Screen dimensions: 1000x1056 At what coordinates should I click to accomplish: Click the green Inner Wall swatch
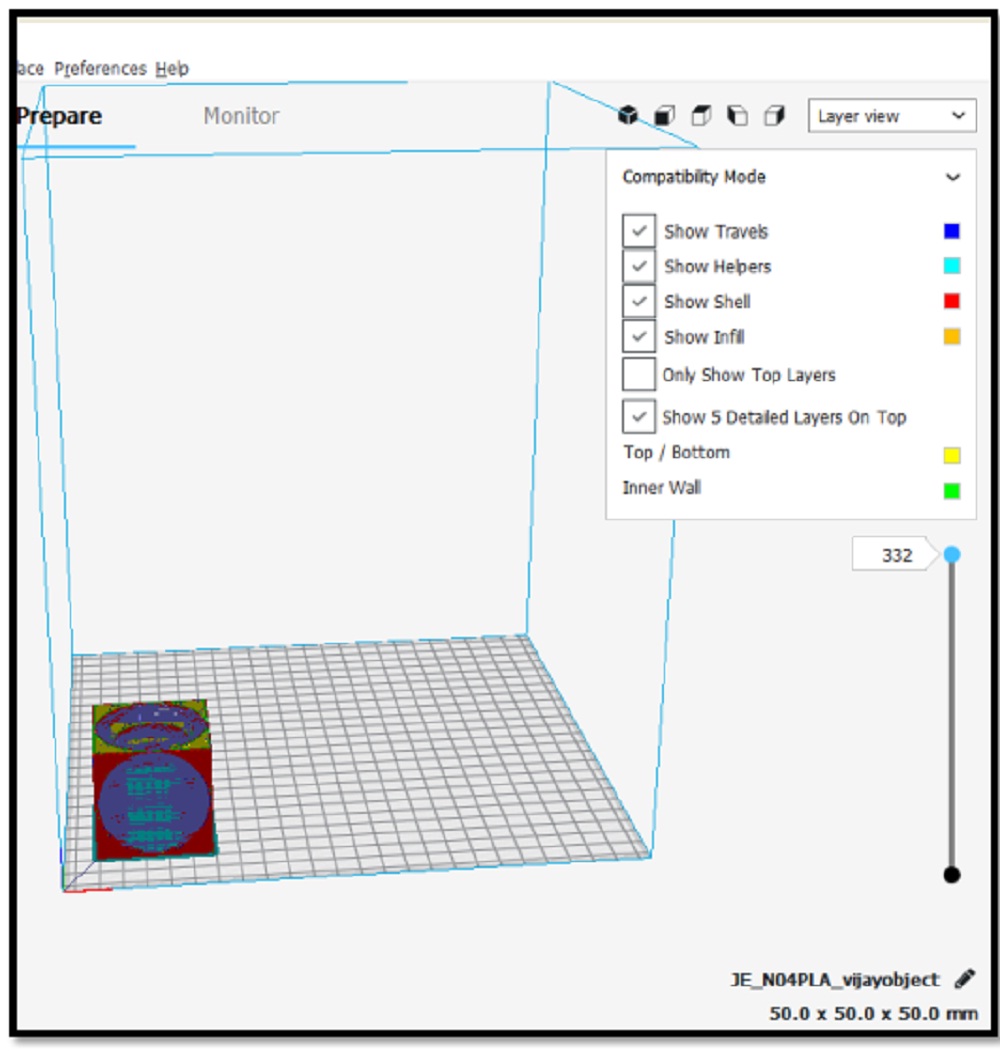click(952, 491)
